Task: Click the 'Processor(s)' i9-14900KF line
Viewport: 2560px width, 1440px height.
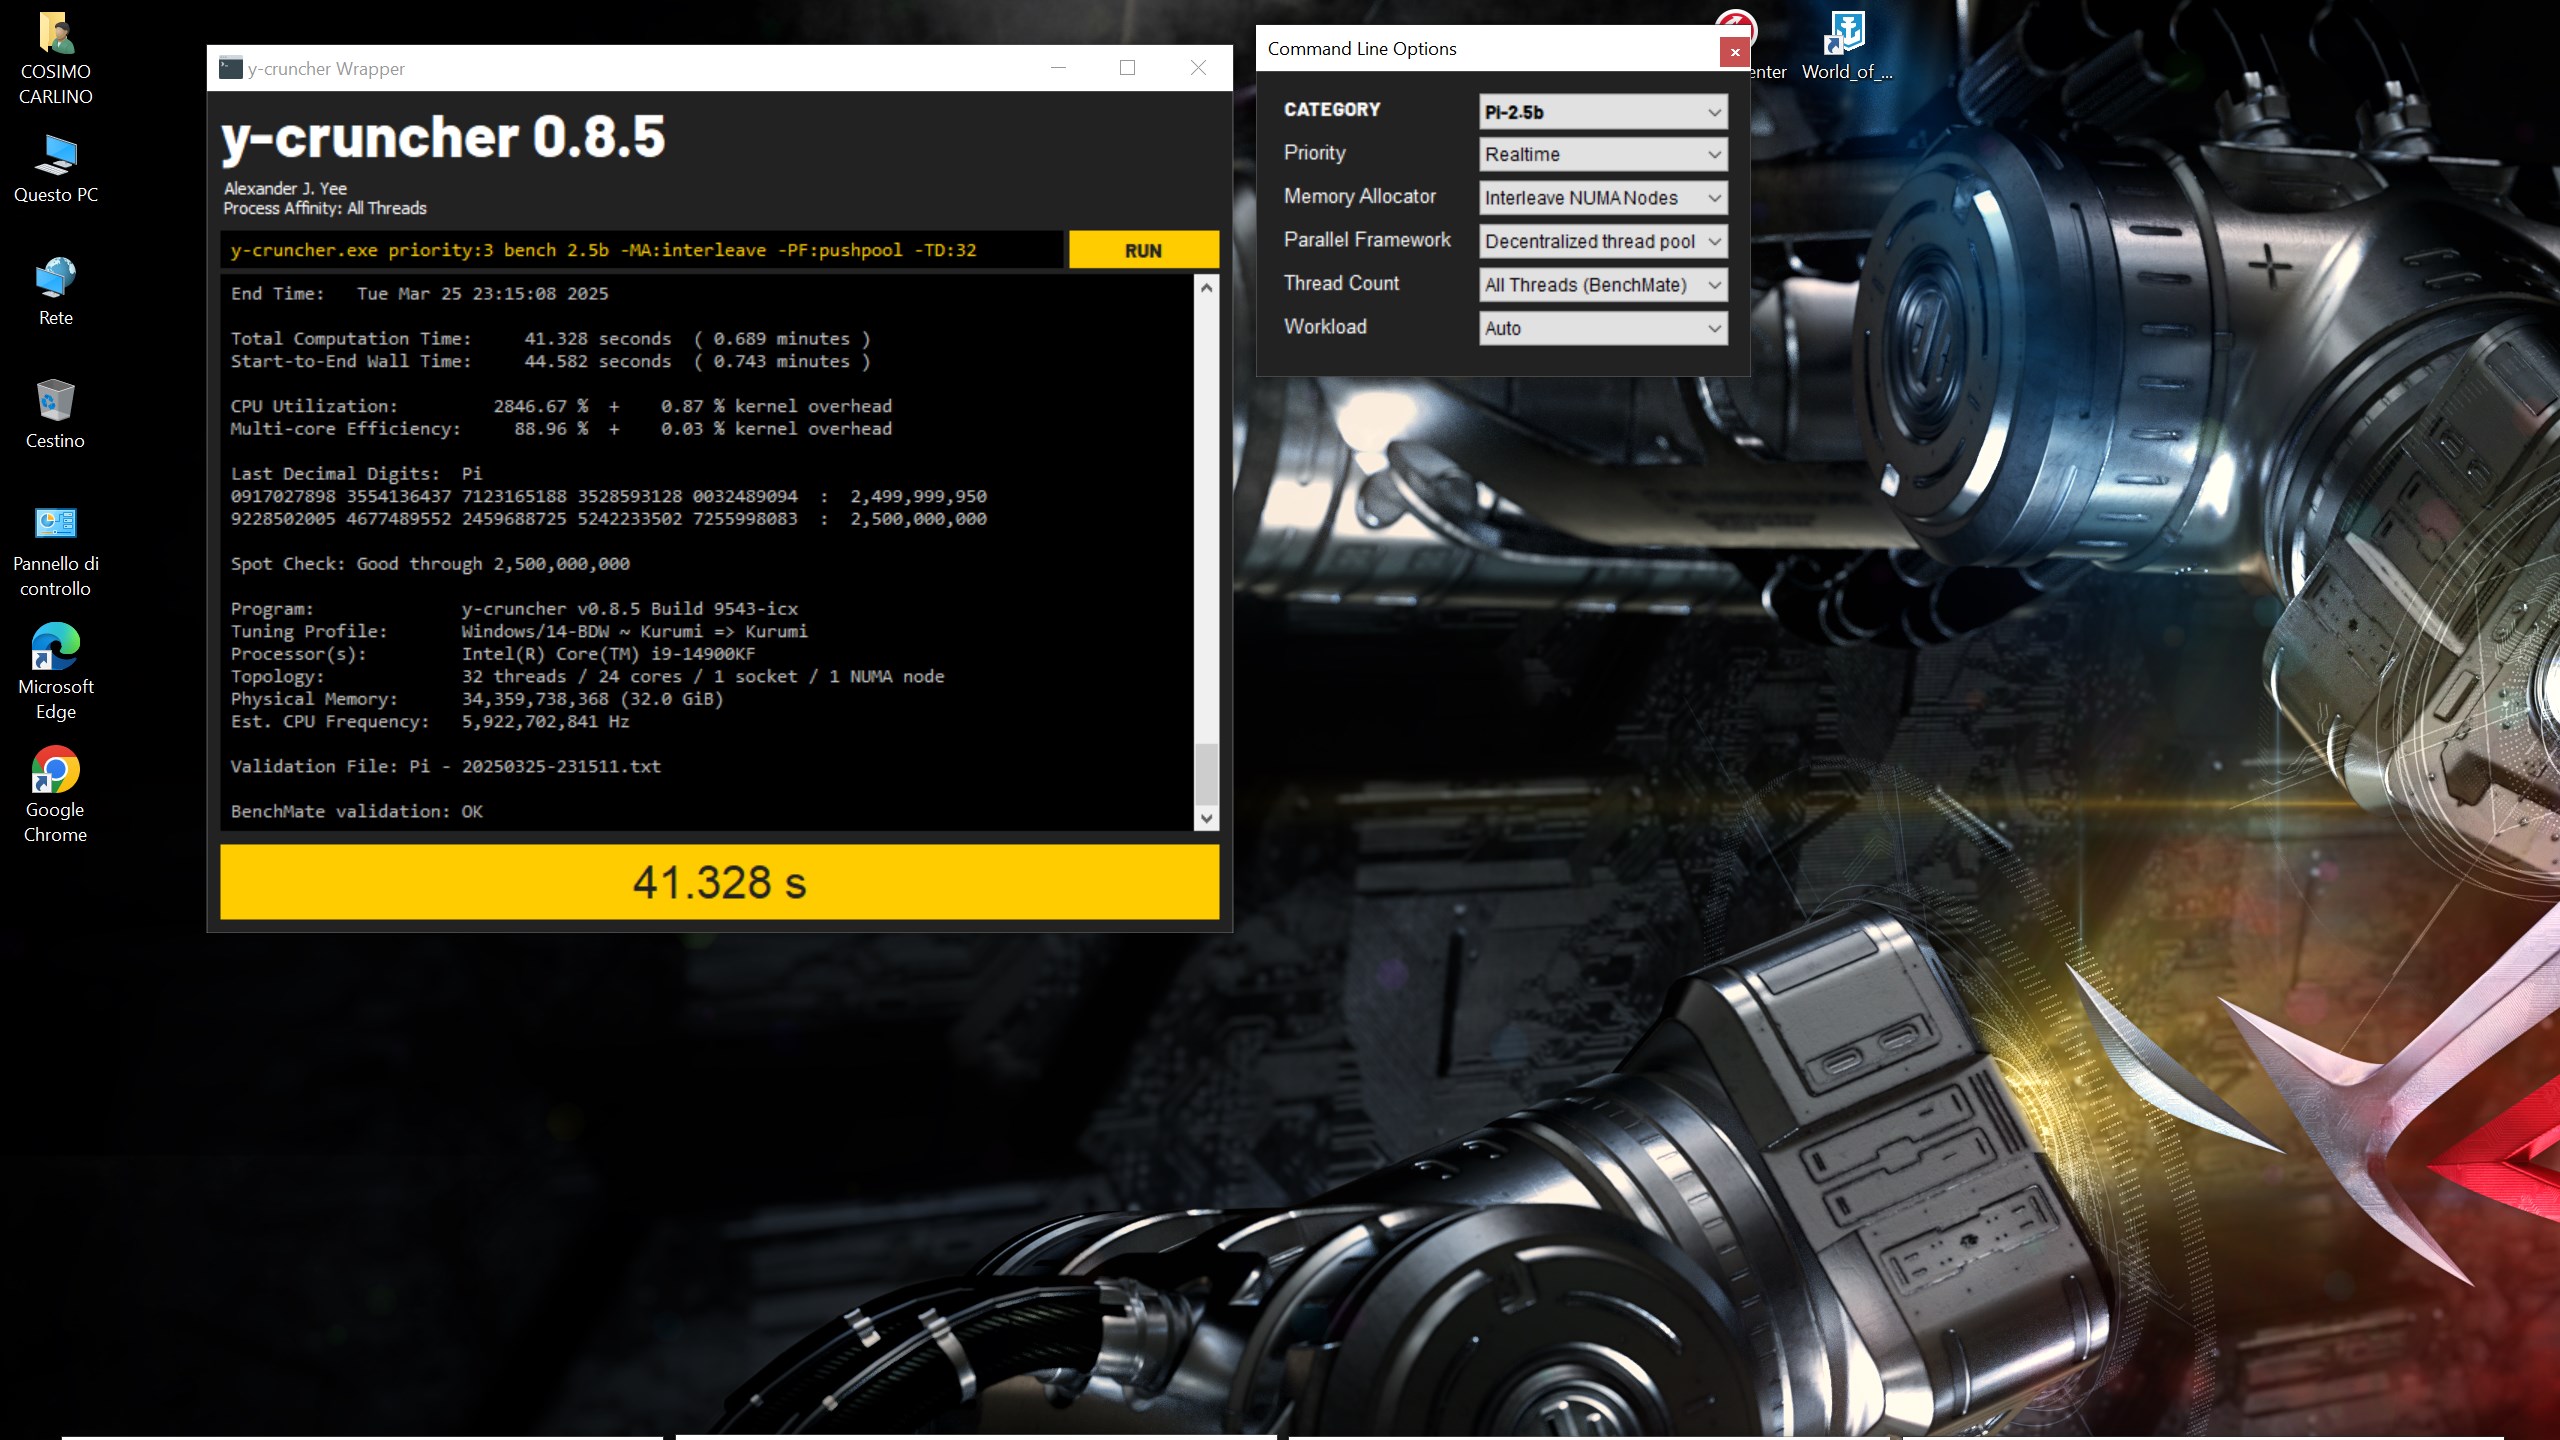Action: tap(493, 654)
